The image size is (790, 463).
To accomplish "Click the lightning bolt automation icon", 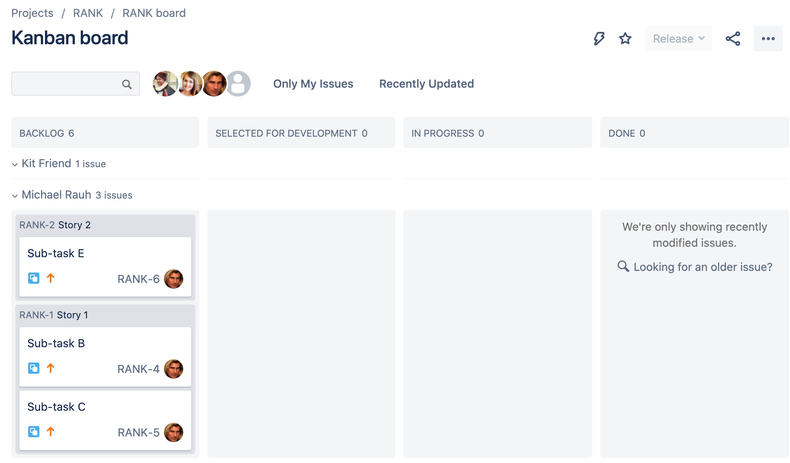I will tap(599, 38).
